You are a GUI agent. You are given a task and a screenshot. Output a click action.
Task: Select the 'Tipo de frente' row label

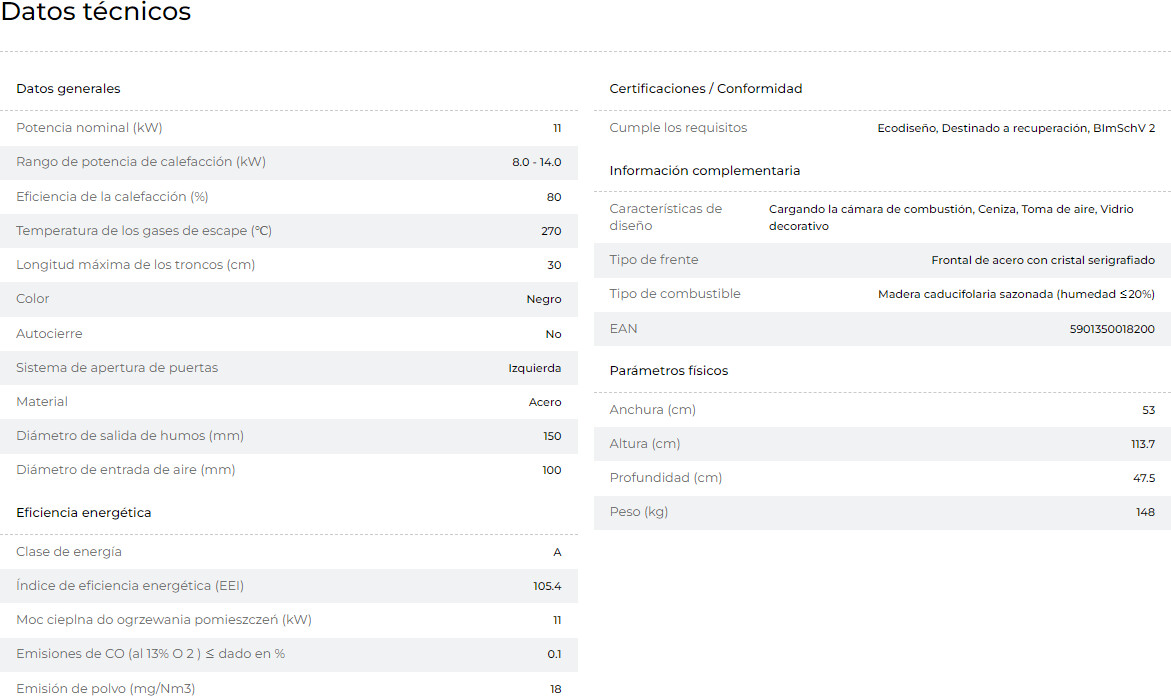coord(654,260)
